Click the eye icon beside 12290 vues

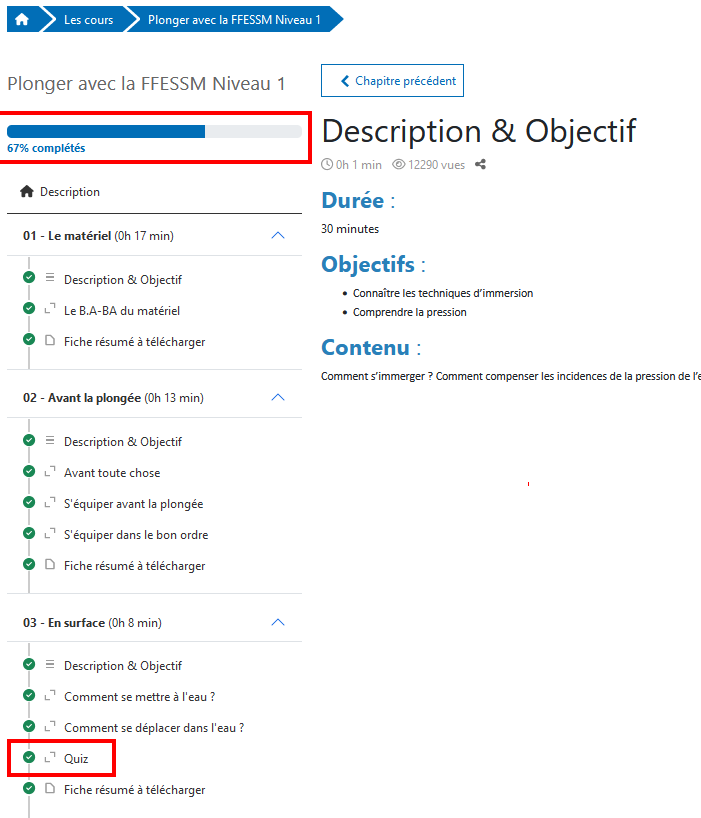(x=398, y=164)
